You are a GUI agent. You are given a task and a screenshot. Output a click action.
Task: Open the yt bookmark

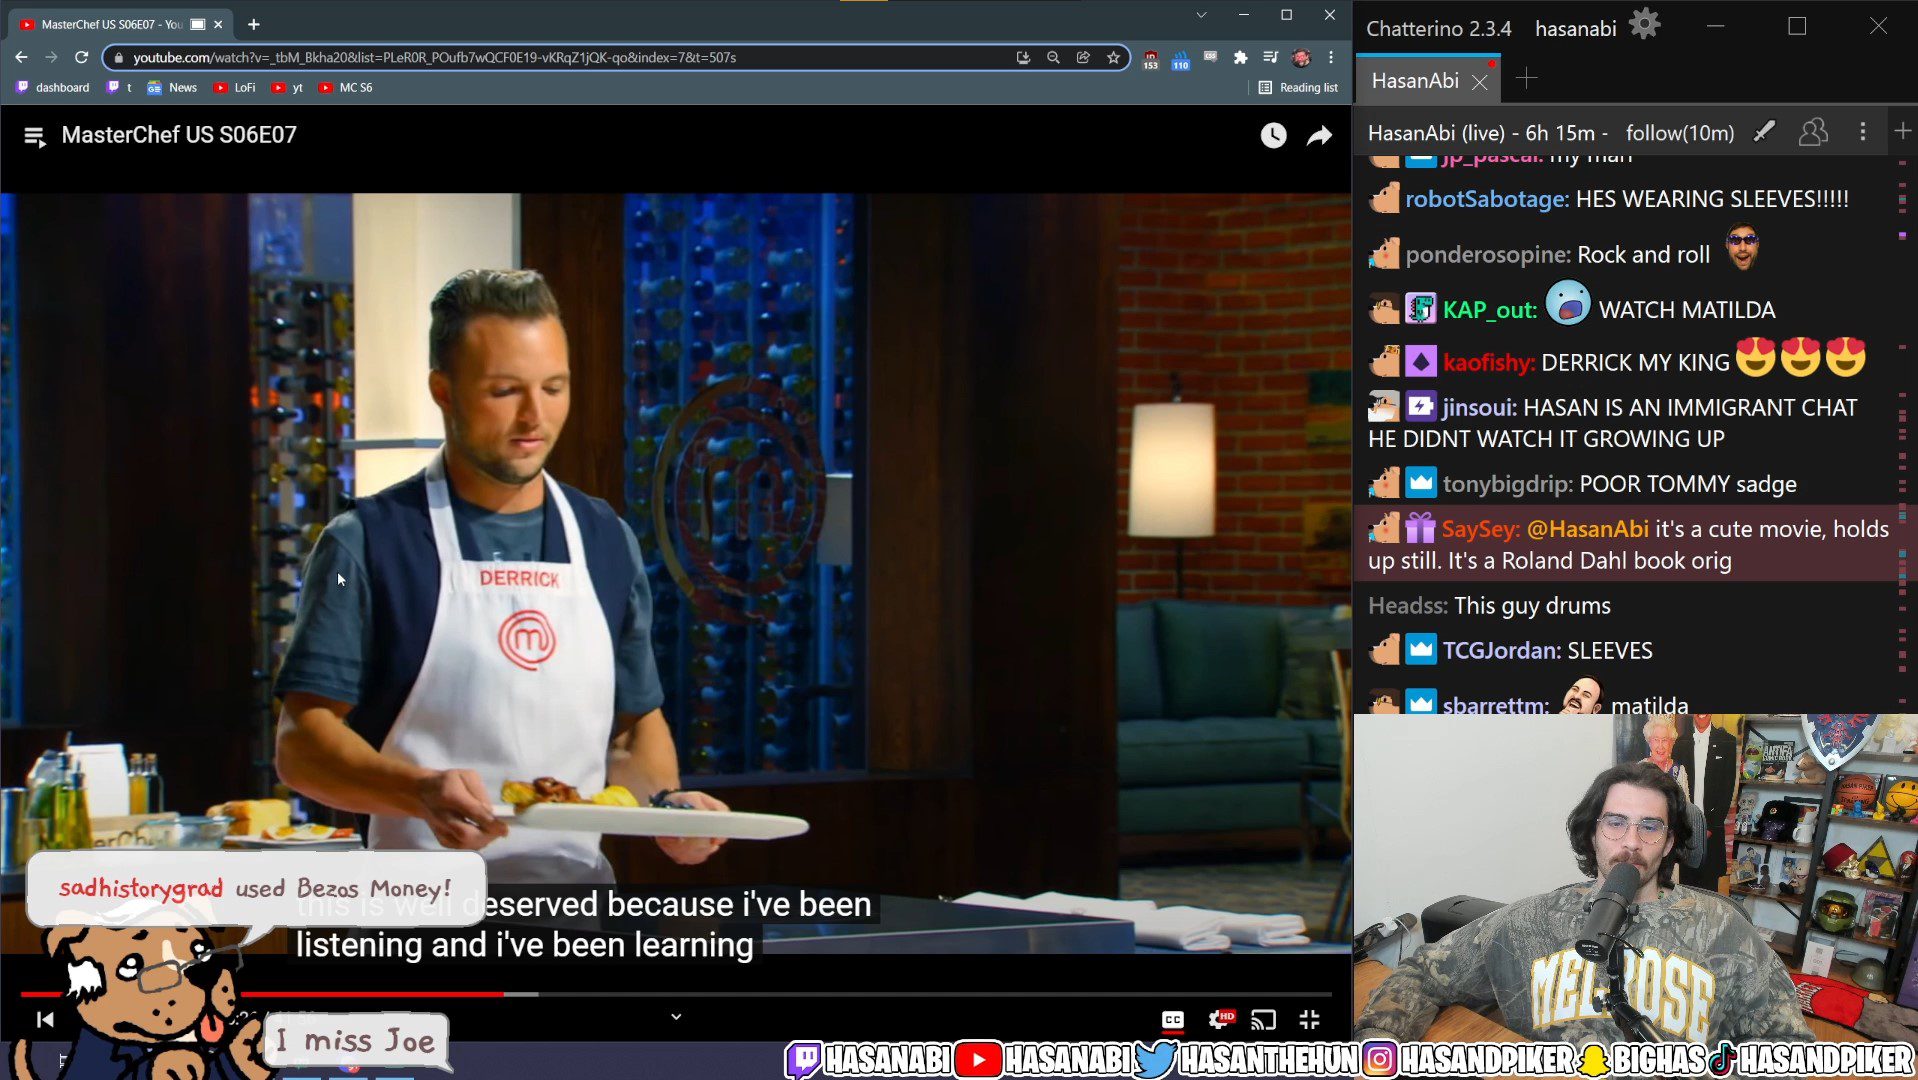click(x=287, y=87)
